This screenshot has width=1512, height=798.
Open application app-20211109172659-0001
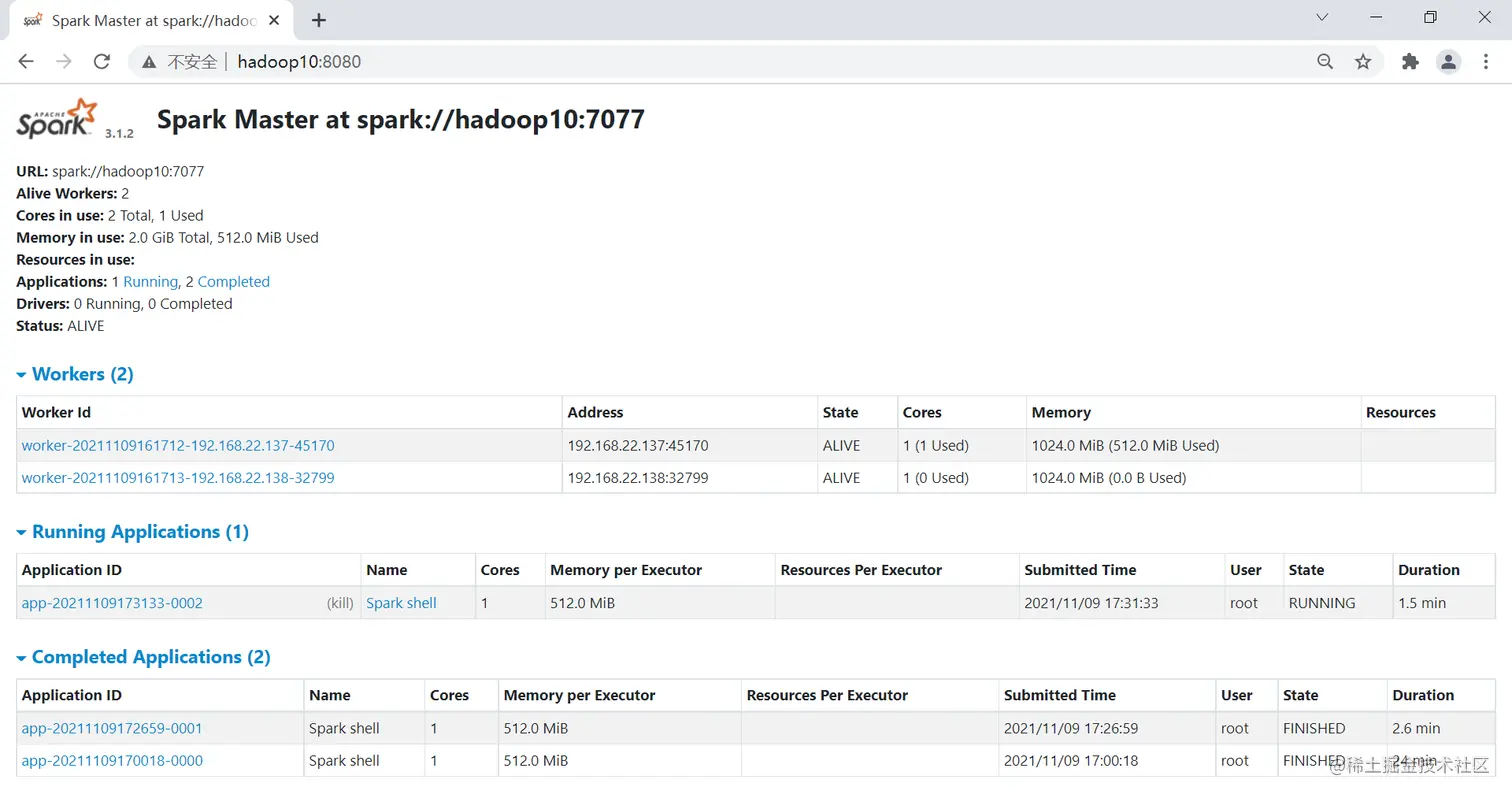(112, 728)
